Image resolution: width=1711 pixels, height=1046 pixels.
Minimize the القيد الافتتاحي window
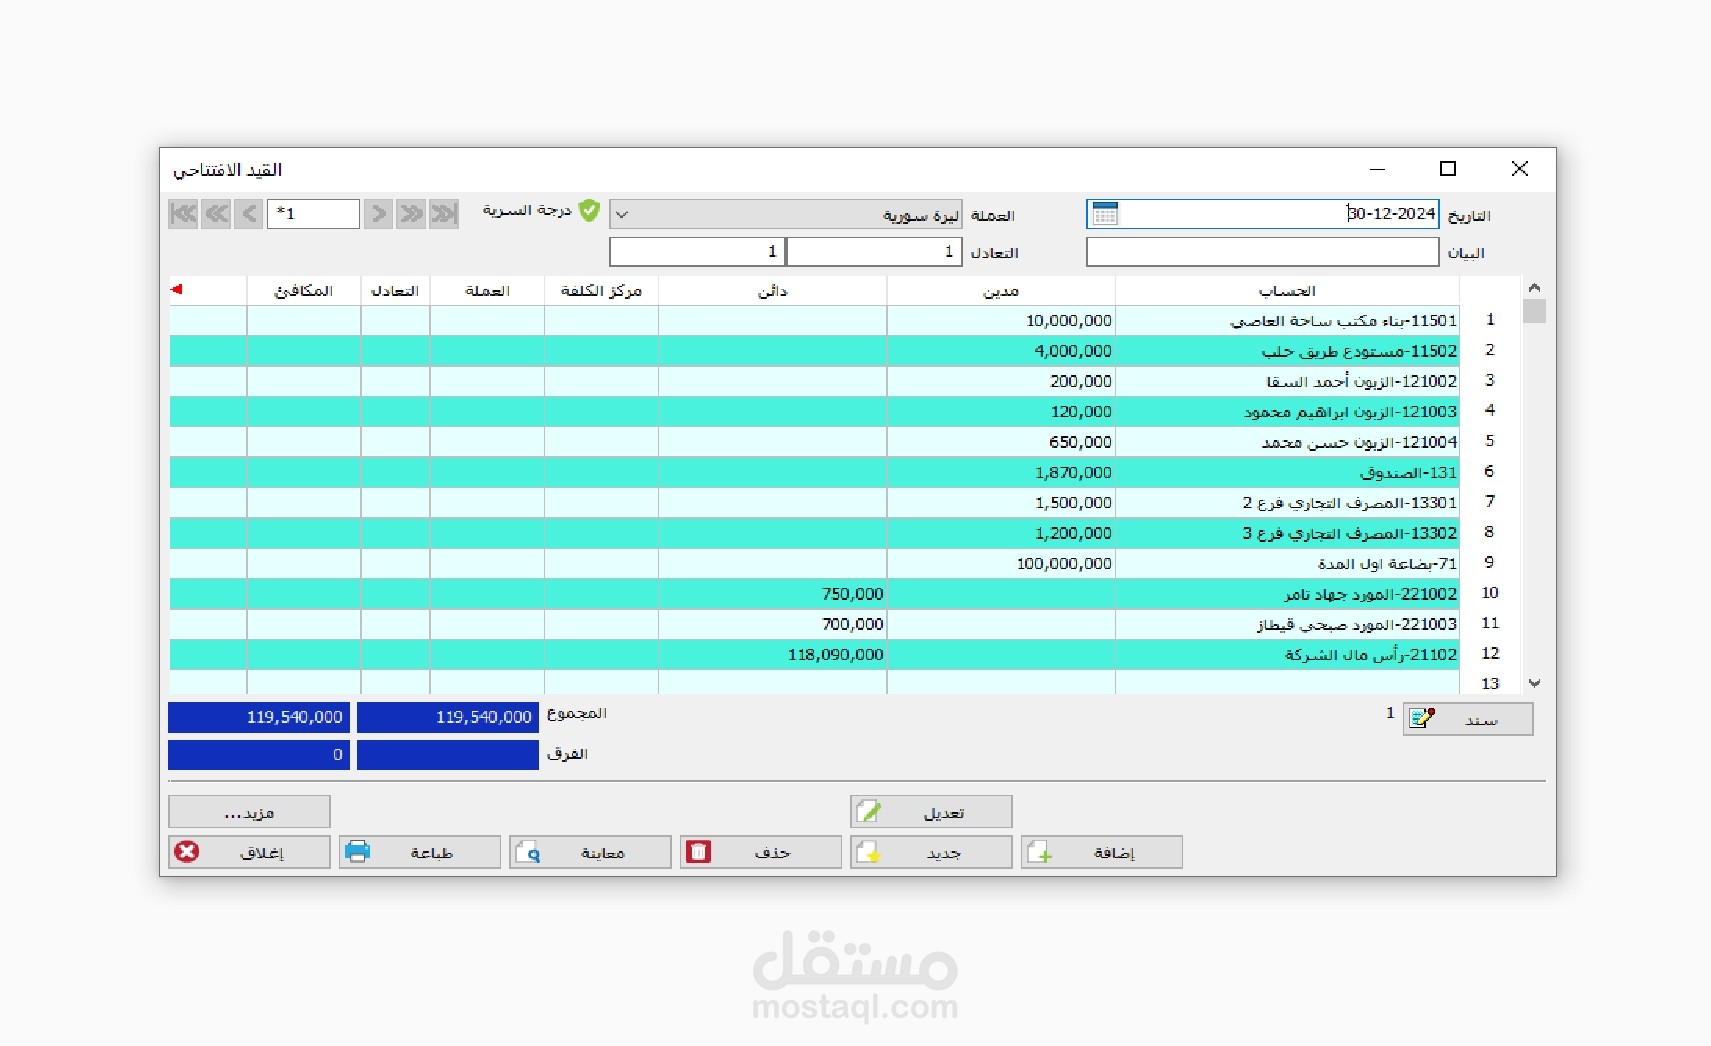pyautogui.click(x=1377, y=169)
